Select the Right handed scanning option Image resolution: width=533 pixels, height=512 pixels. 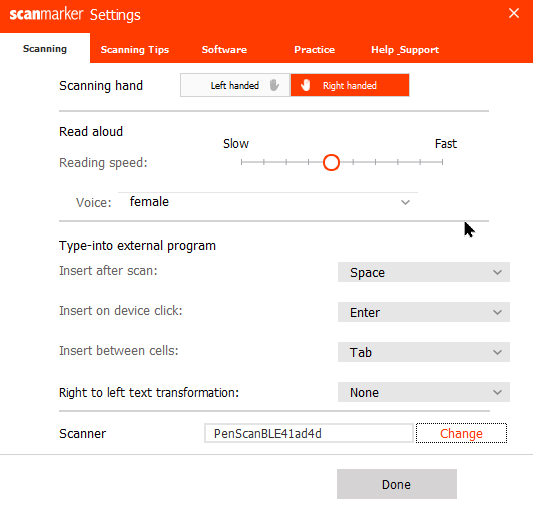tap(350, 85)
